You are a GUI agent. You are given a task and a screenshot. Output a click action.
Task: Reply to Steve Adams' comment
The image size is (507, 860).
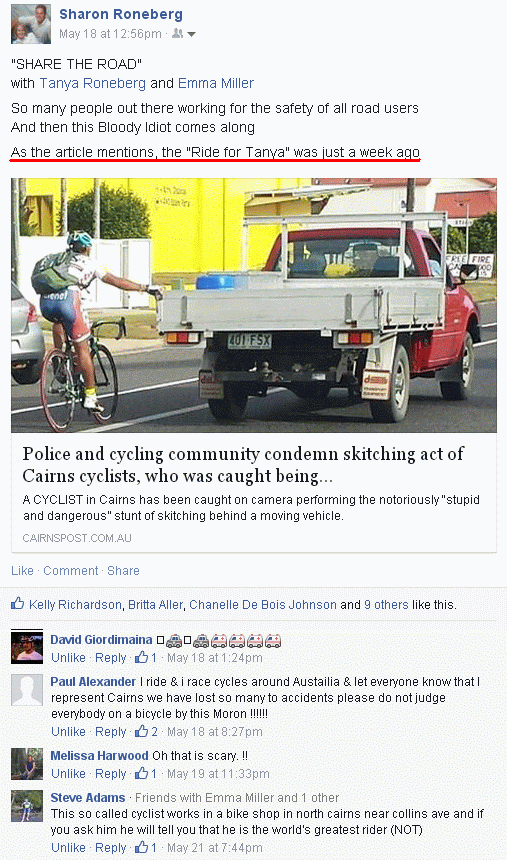pyautogui.click(x=111, y=847)
